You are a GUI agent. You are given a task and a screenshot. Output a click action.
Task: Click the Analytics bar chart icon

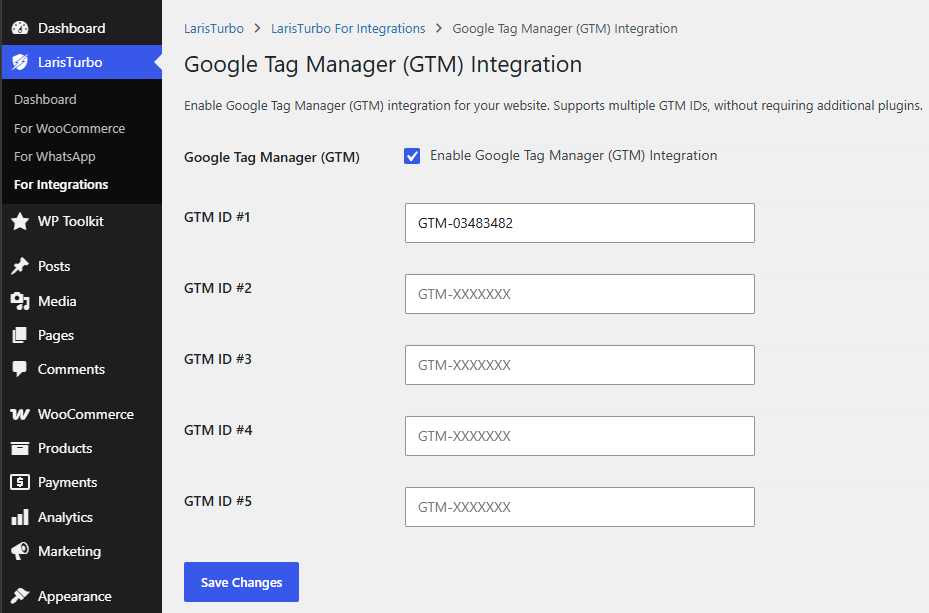click(x=20, y=517)
